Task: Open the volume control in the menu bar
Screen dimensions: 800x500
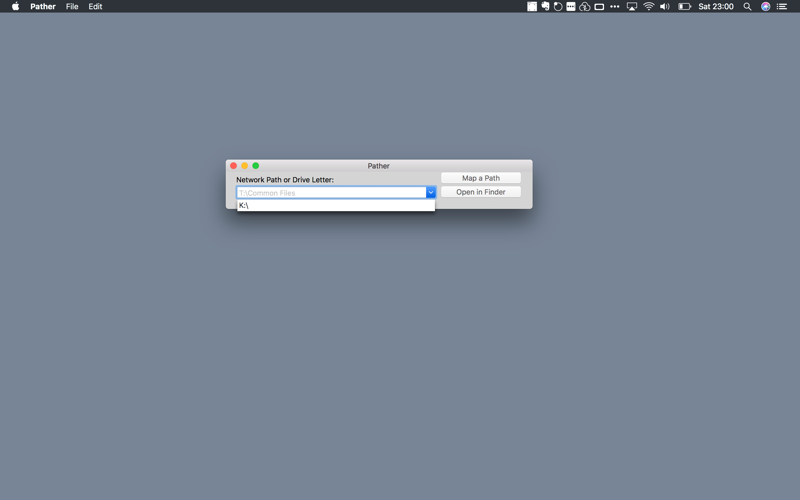Action: [x=664, y=7]
